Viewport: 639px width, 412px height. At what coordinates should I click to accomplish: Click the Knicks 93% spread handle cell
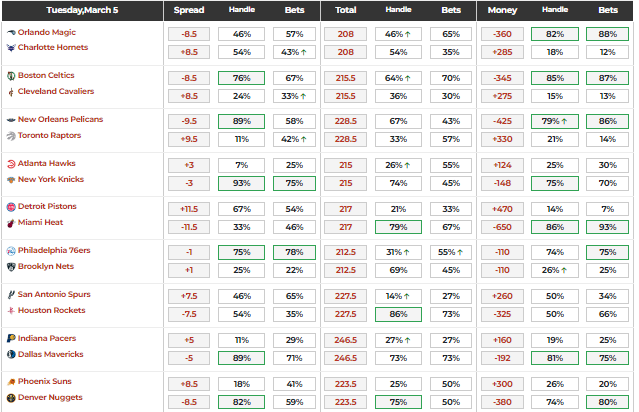[x=240, y=183]
